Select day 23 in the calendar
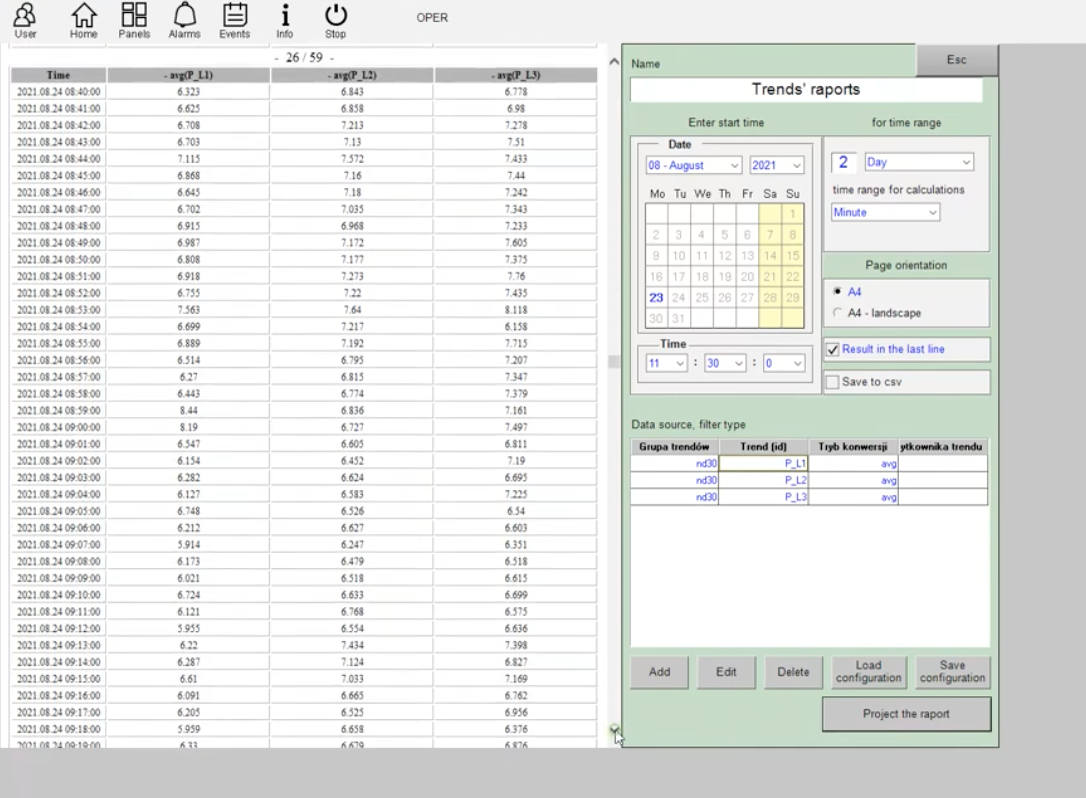The image size is (1086, 798). [x=656, y=298]
